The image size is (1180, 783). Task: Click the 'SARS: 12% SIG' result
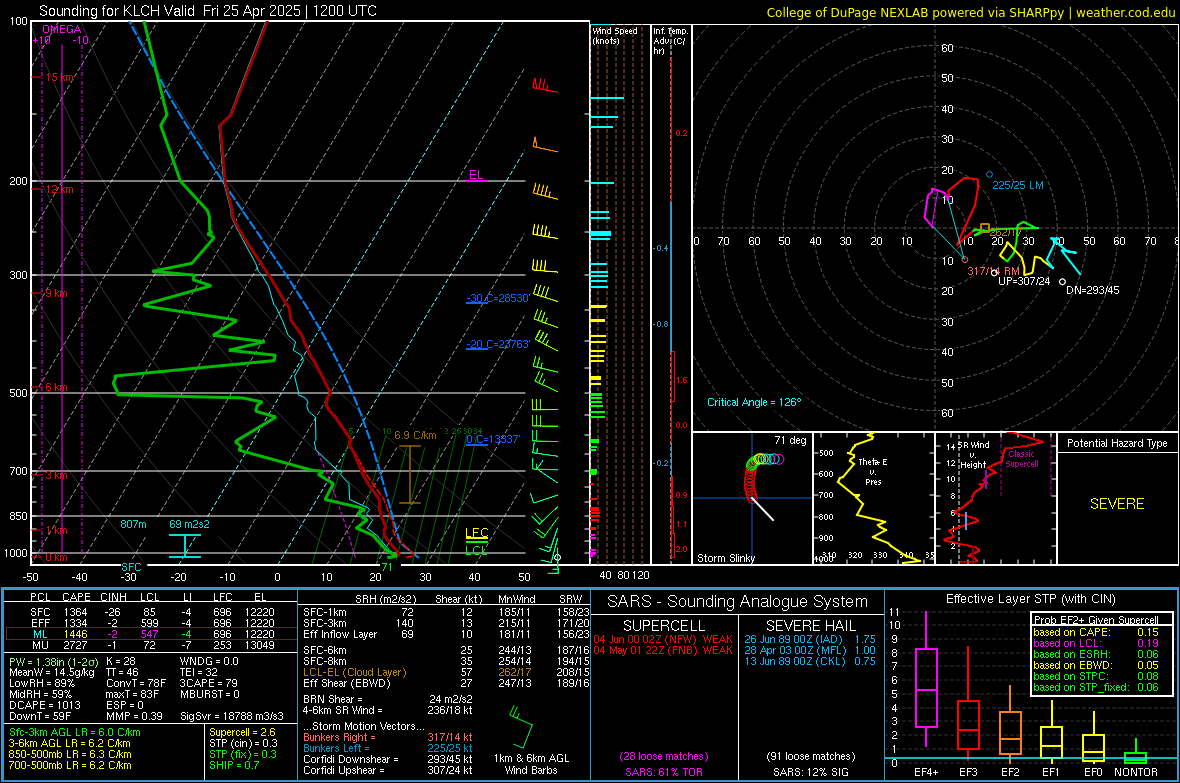[x=810, y=772]
